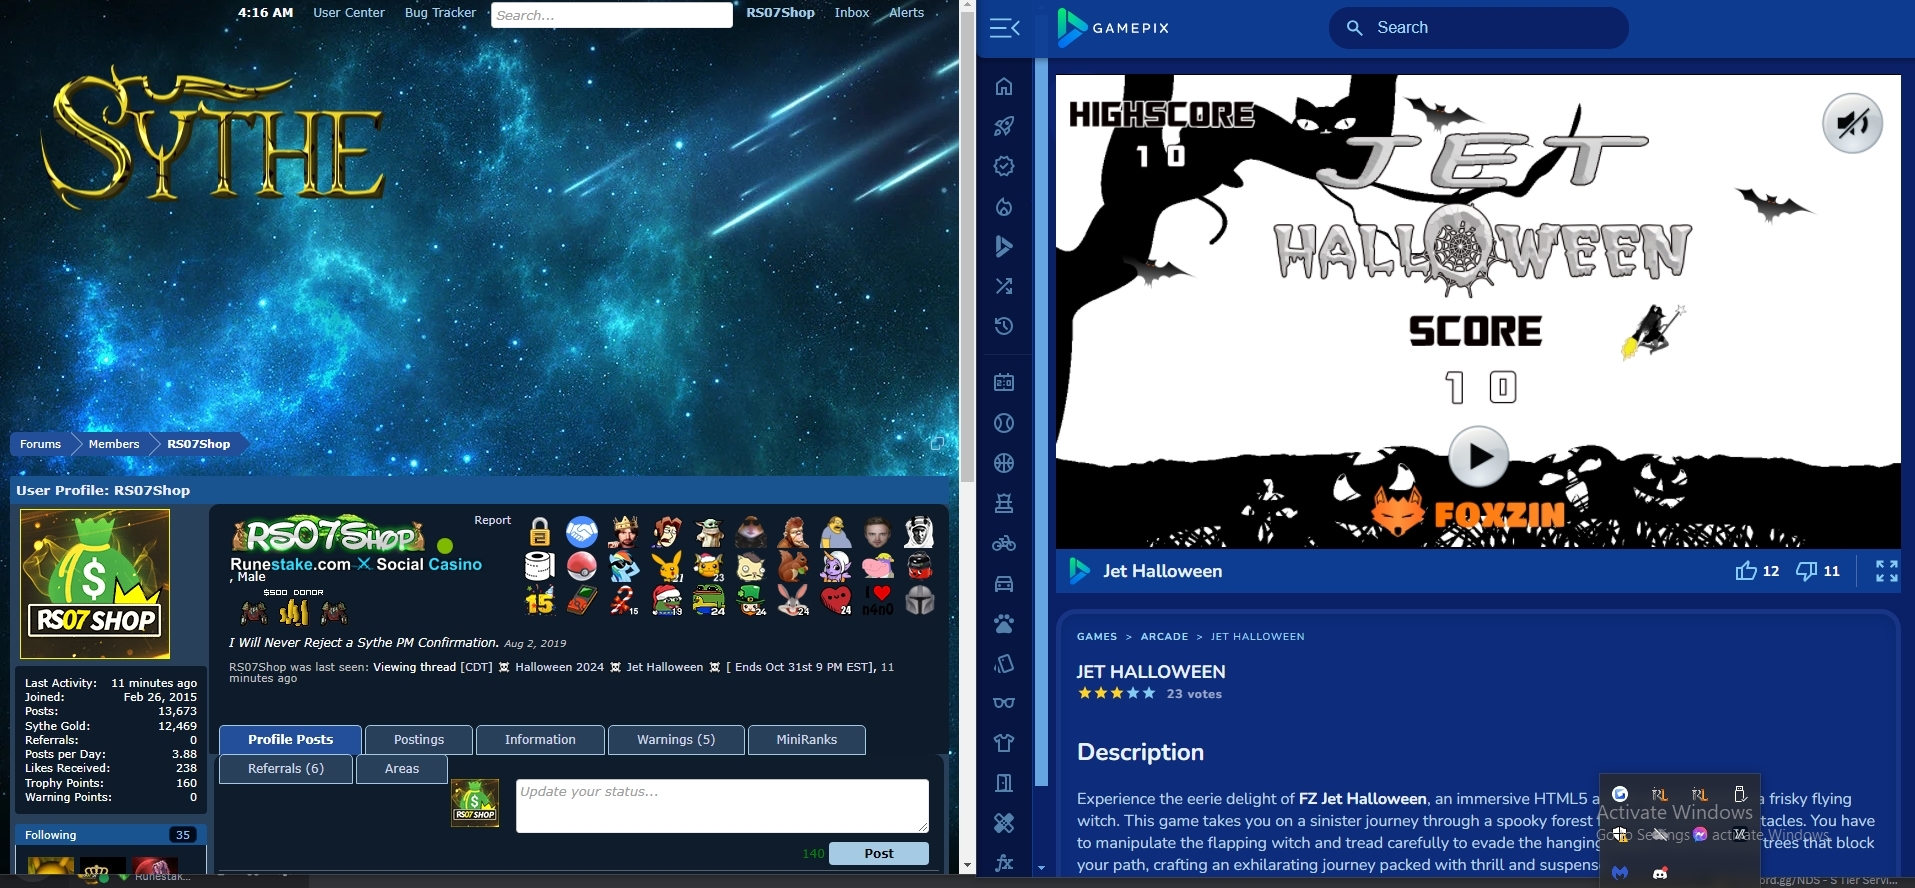Screen dimensions: 1915x888
Task: Post the status update
Action: click(879, 853)
